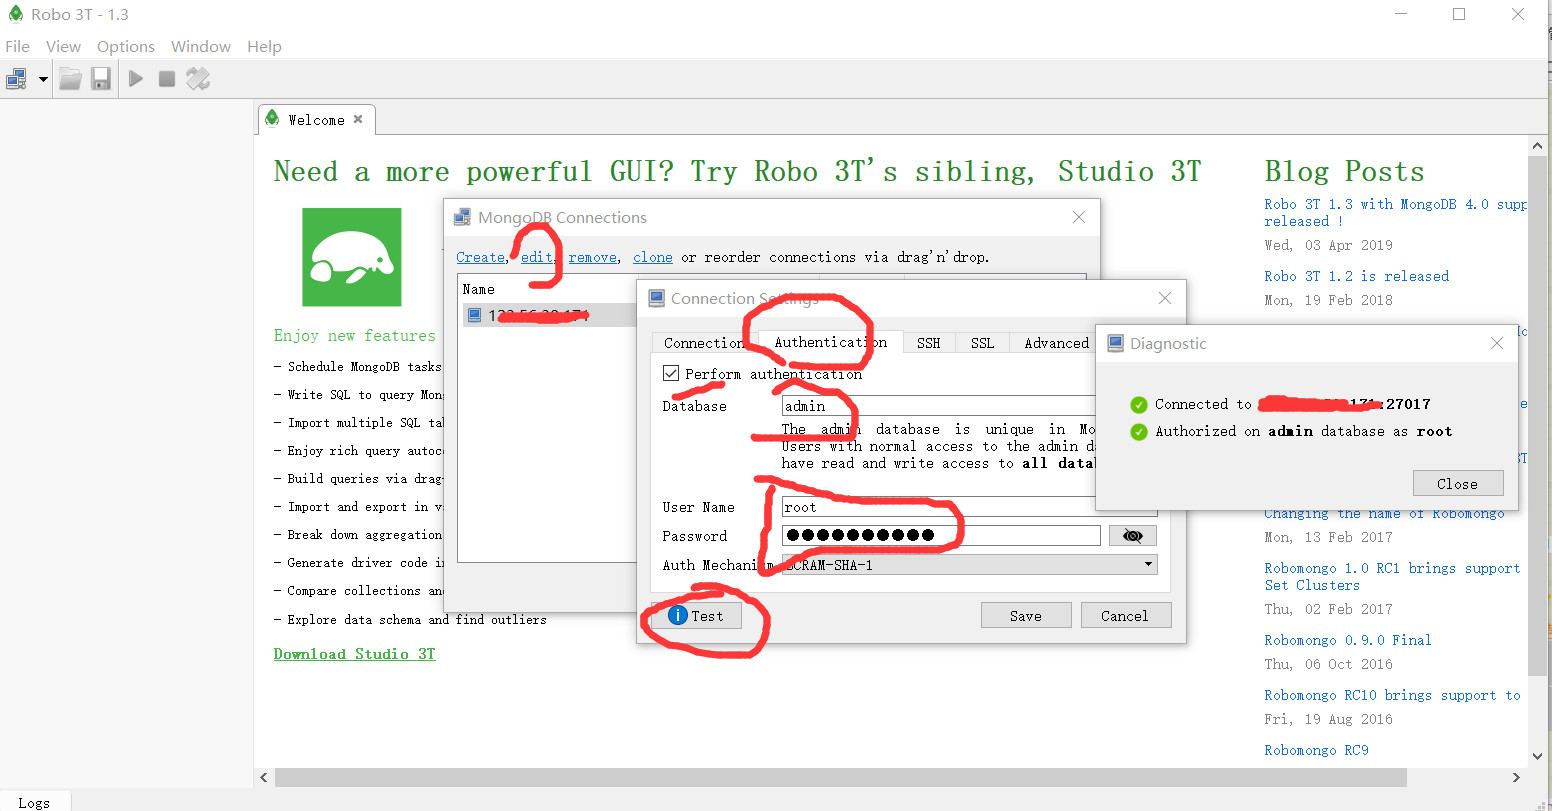
Task: Click the Database input field containing admin
Action: 938,406
